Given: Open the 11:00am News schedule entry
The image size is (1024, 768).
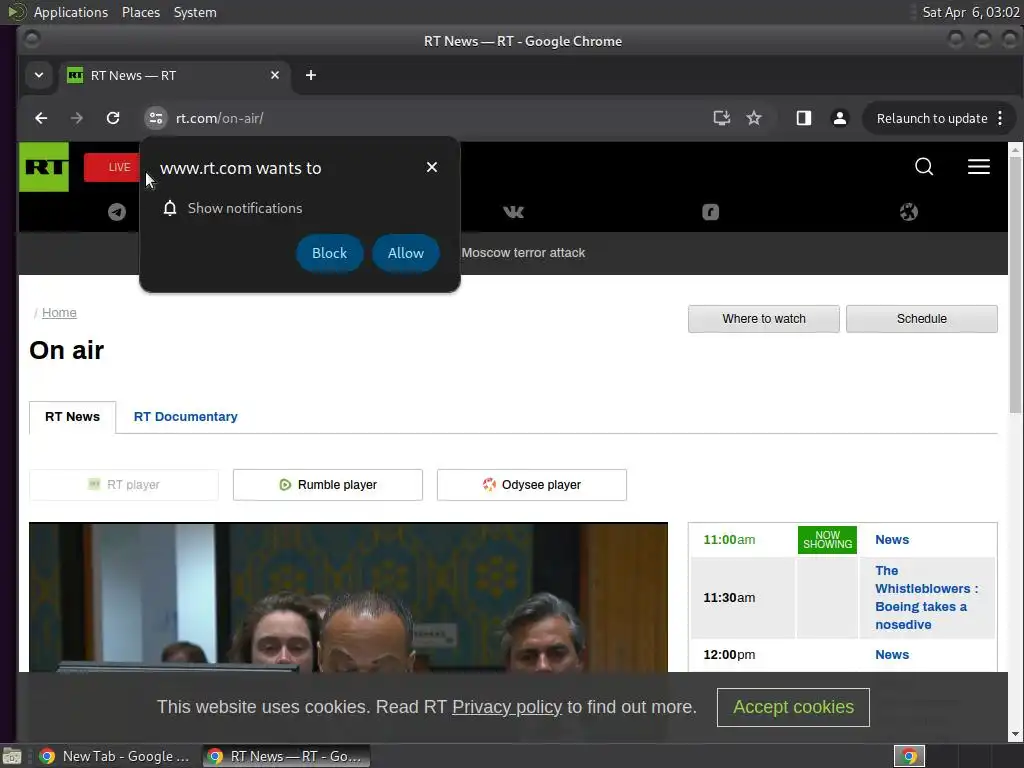Looking at the screenshot, I should pos(892,539).
